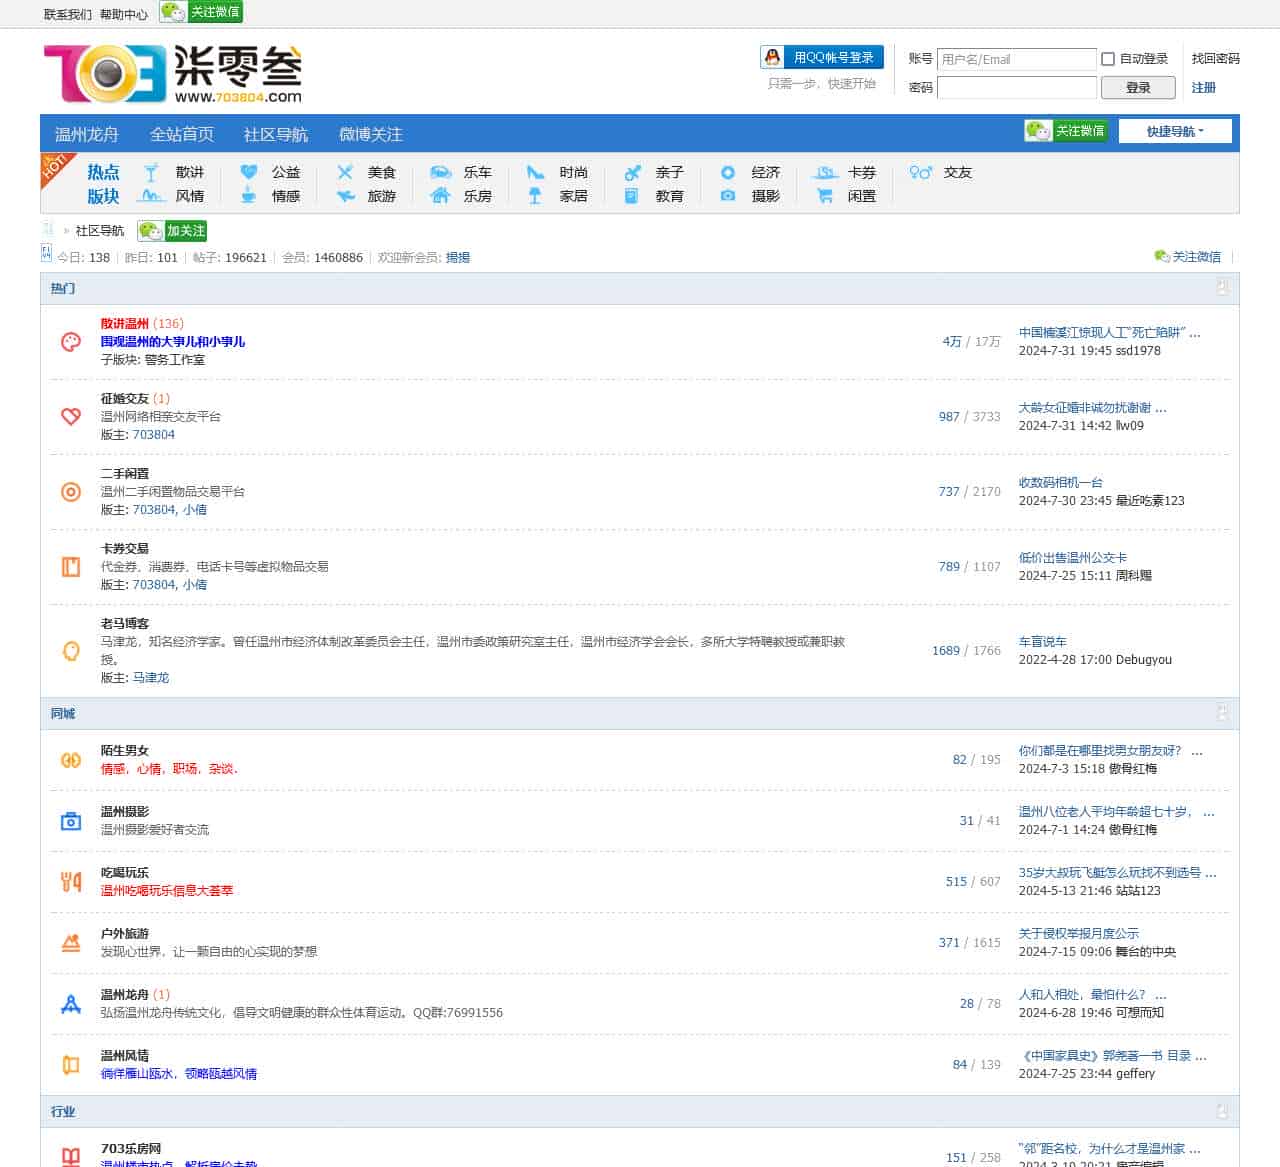Image resolution: width=1280 pixels, height=1167 pixels.
Task: Collapse the 热门 section
Action: [1220, 289]
